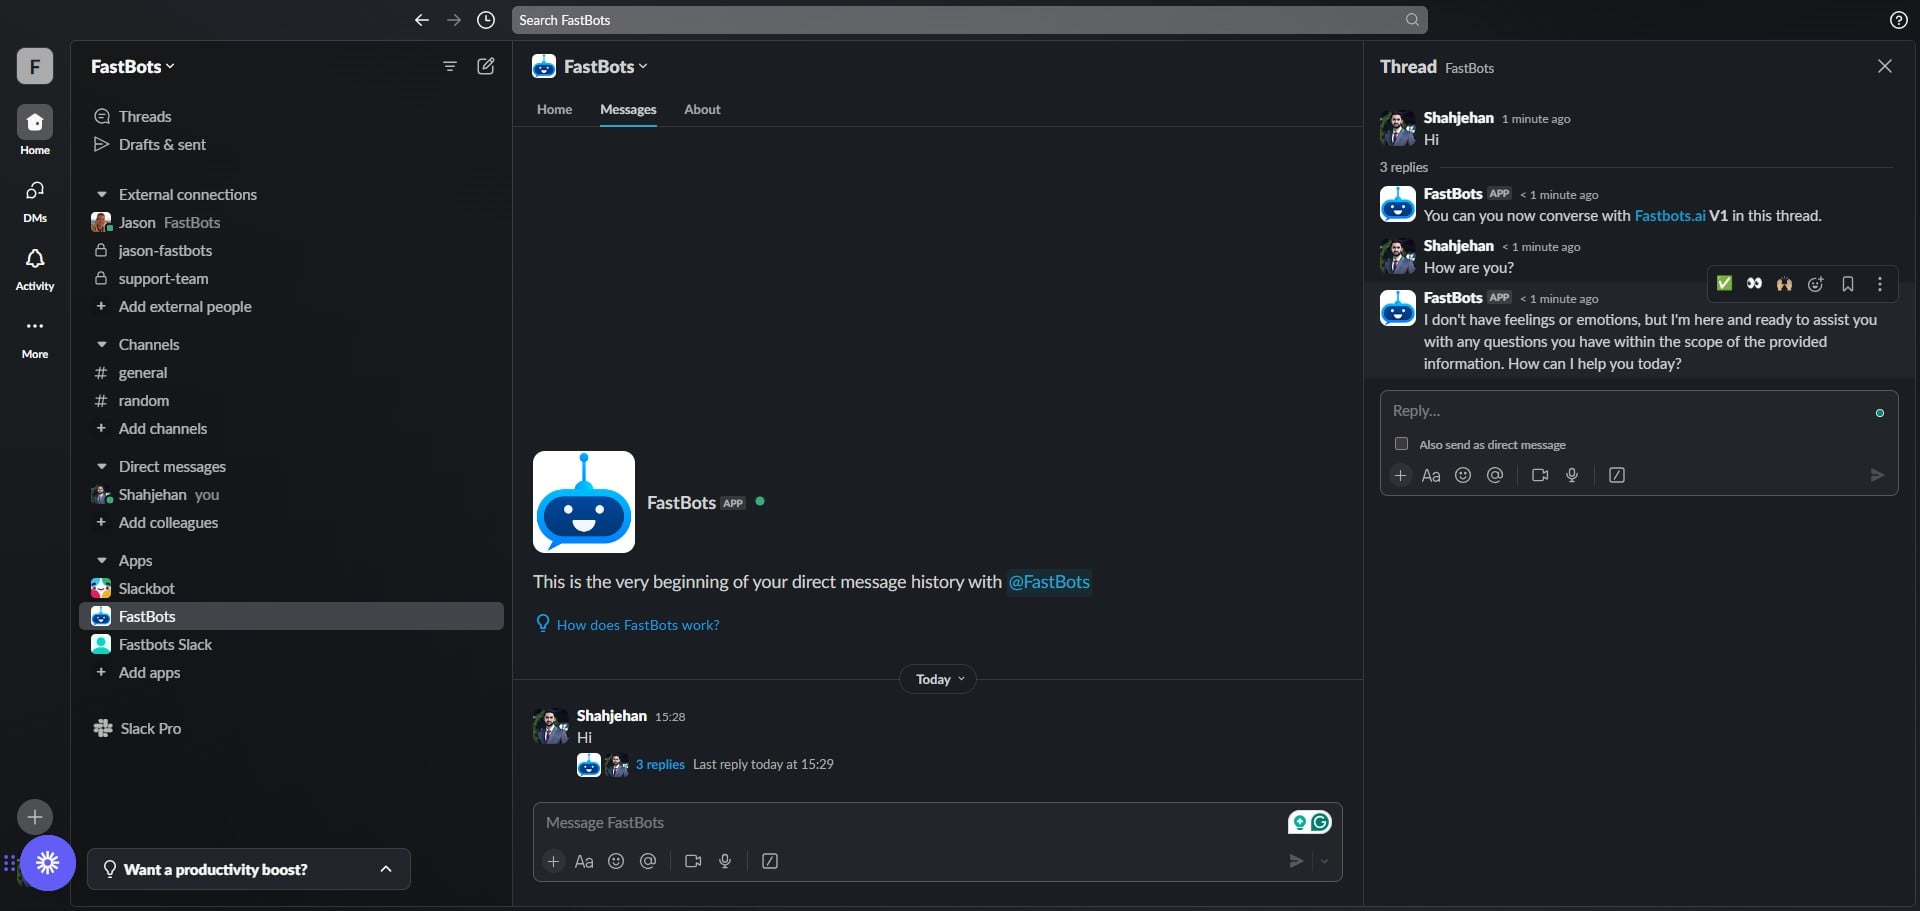The height and width of the screenshot is (911, 1920).
Task: Open Activity bell in the left rail
Action: coord(35,269)
